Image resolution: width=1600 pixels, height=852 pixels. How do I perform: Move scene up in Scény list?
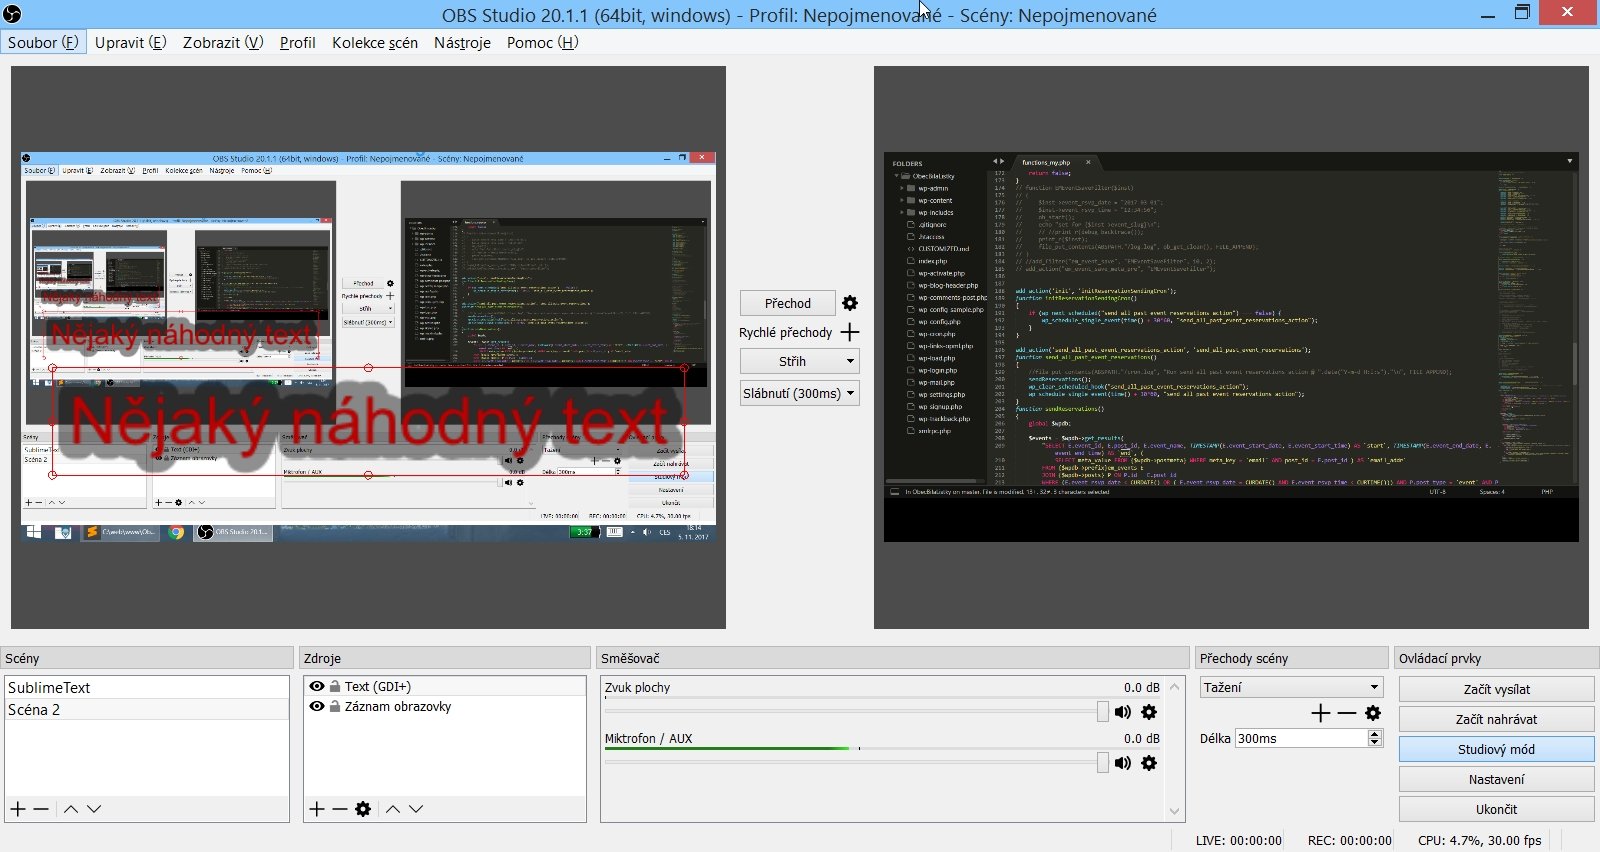pyautogui.click(x=71, y=809)
